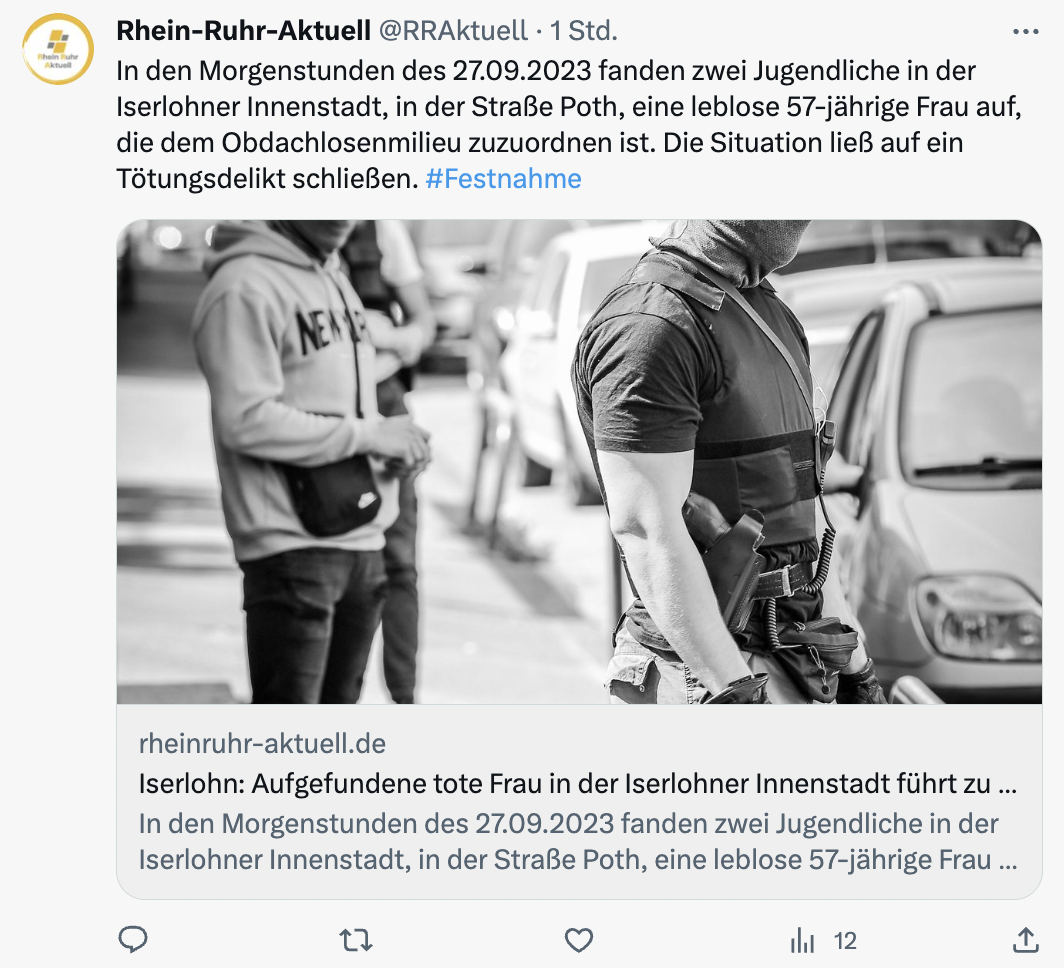The image size is (1064, 968).
Task: Click the share upload arrow icon
Action: [1025, 940]
